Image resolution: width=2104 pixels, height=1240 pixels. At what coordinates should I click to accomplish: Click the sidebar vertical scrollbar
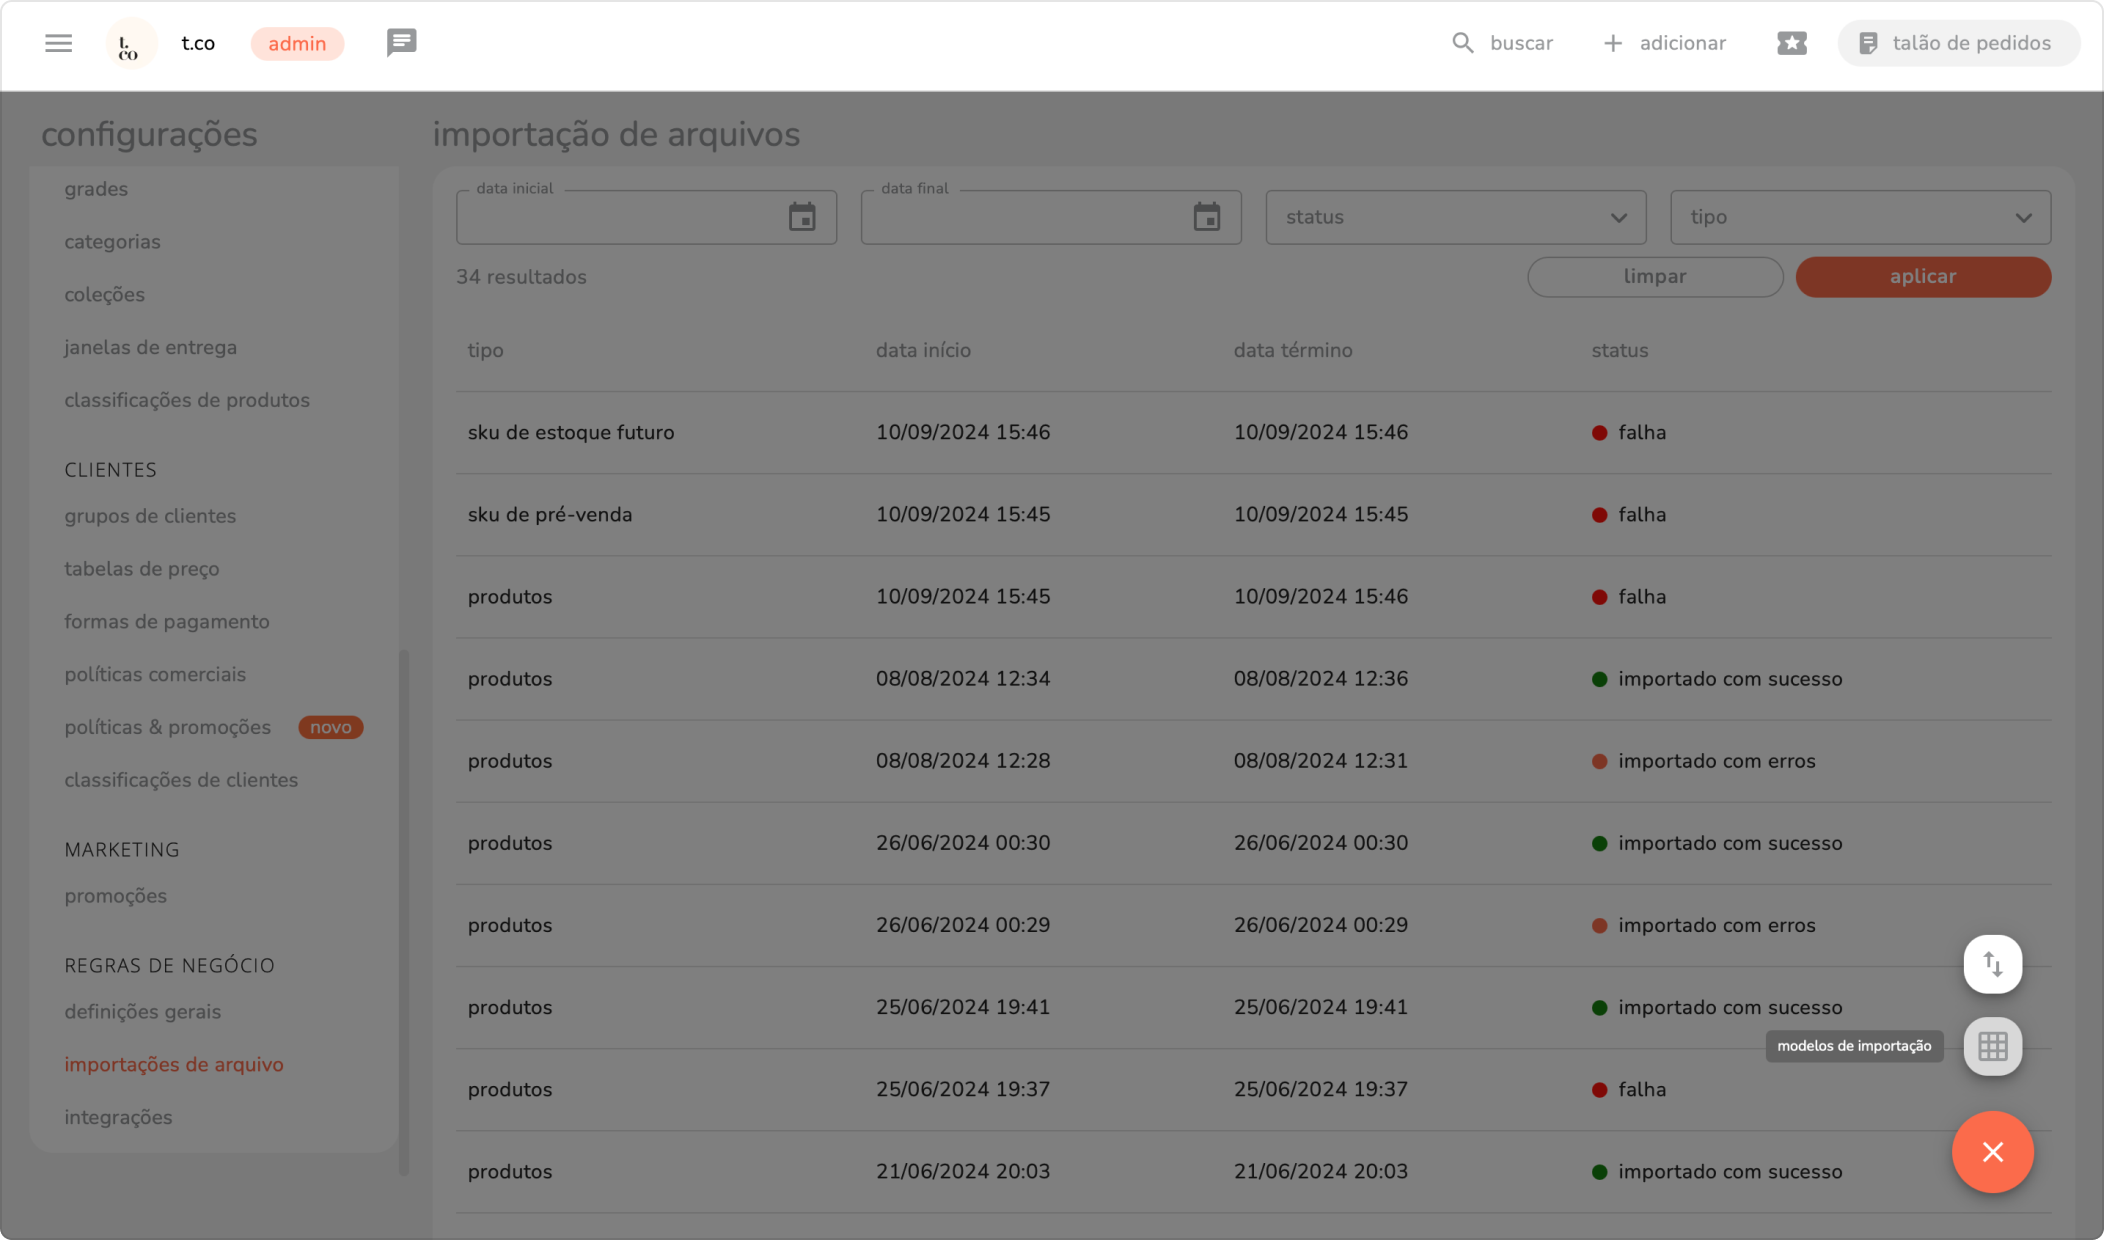point(404,910)
